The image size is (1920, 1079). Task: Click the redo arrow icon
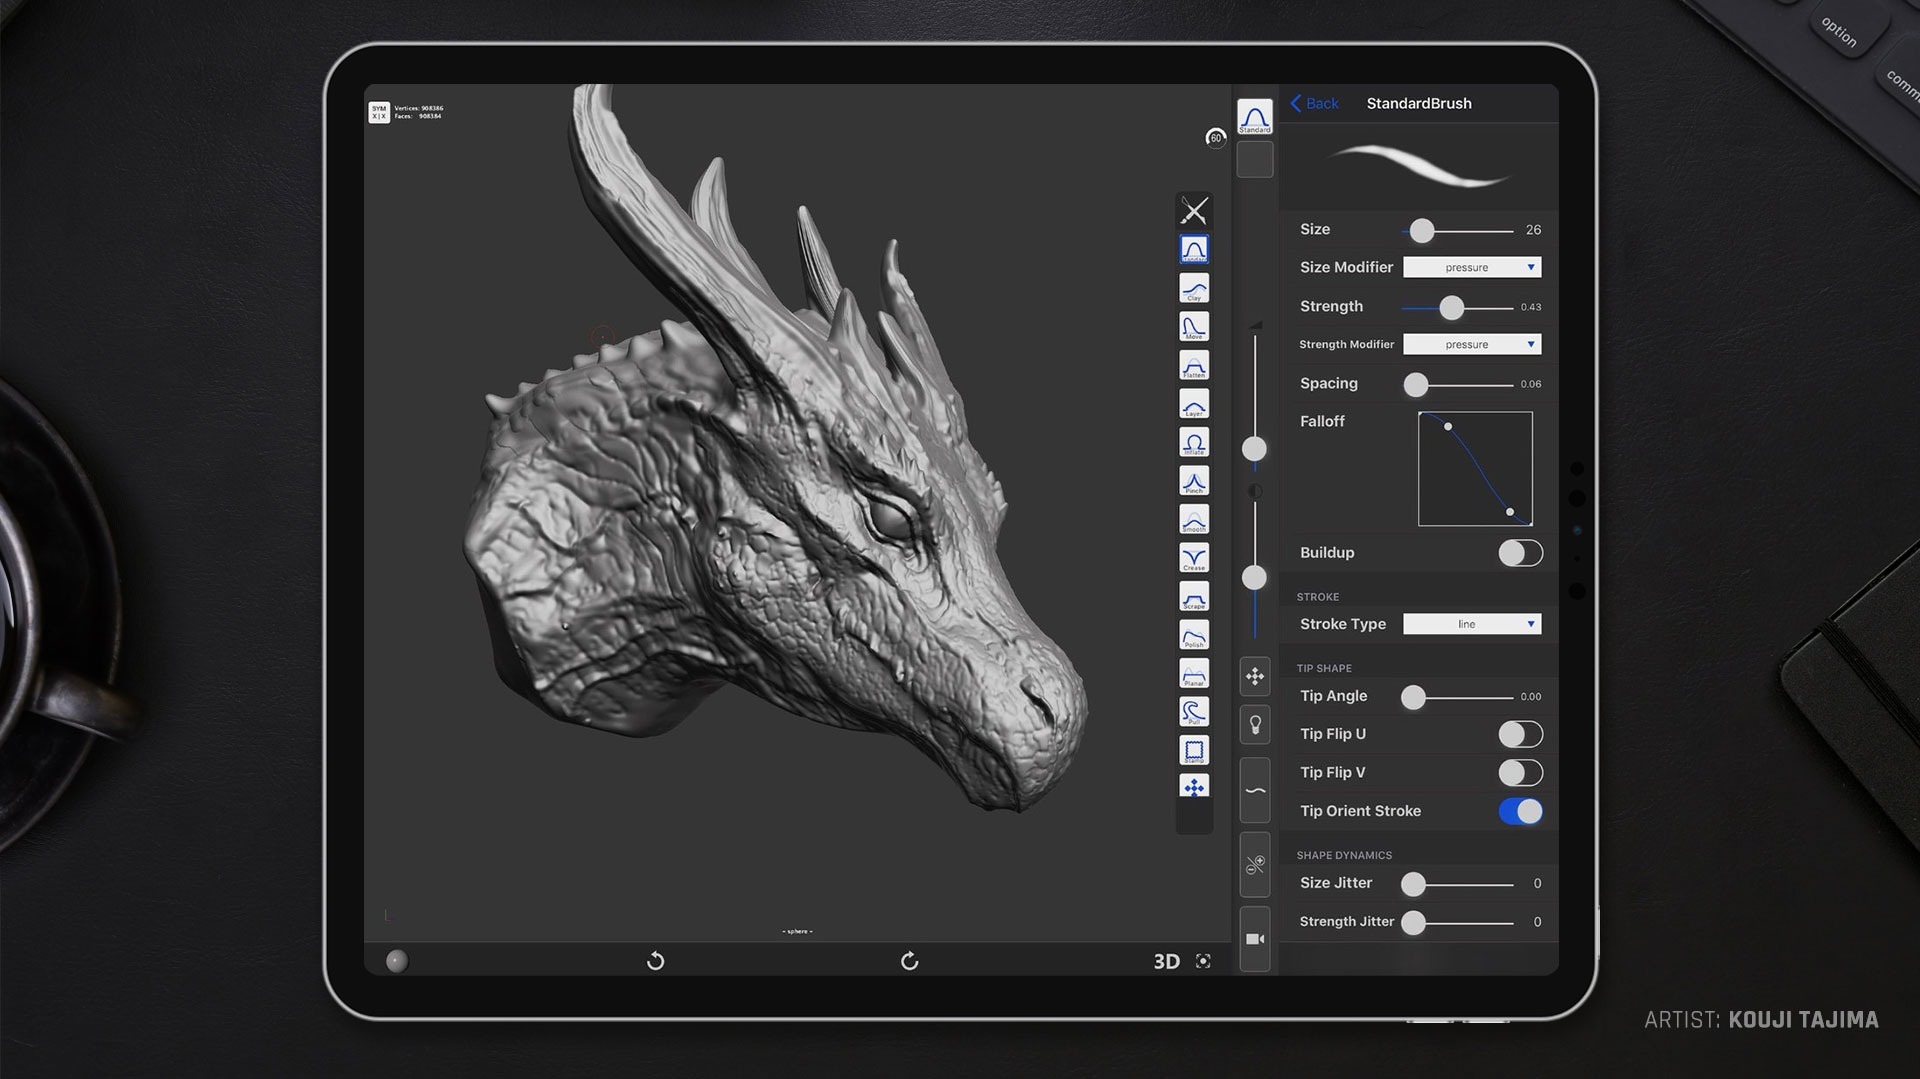click(x=909, y=961)
